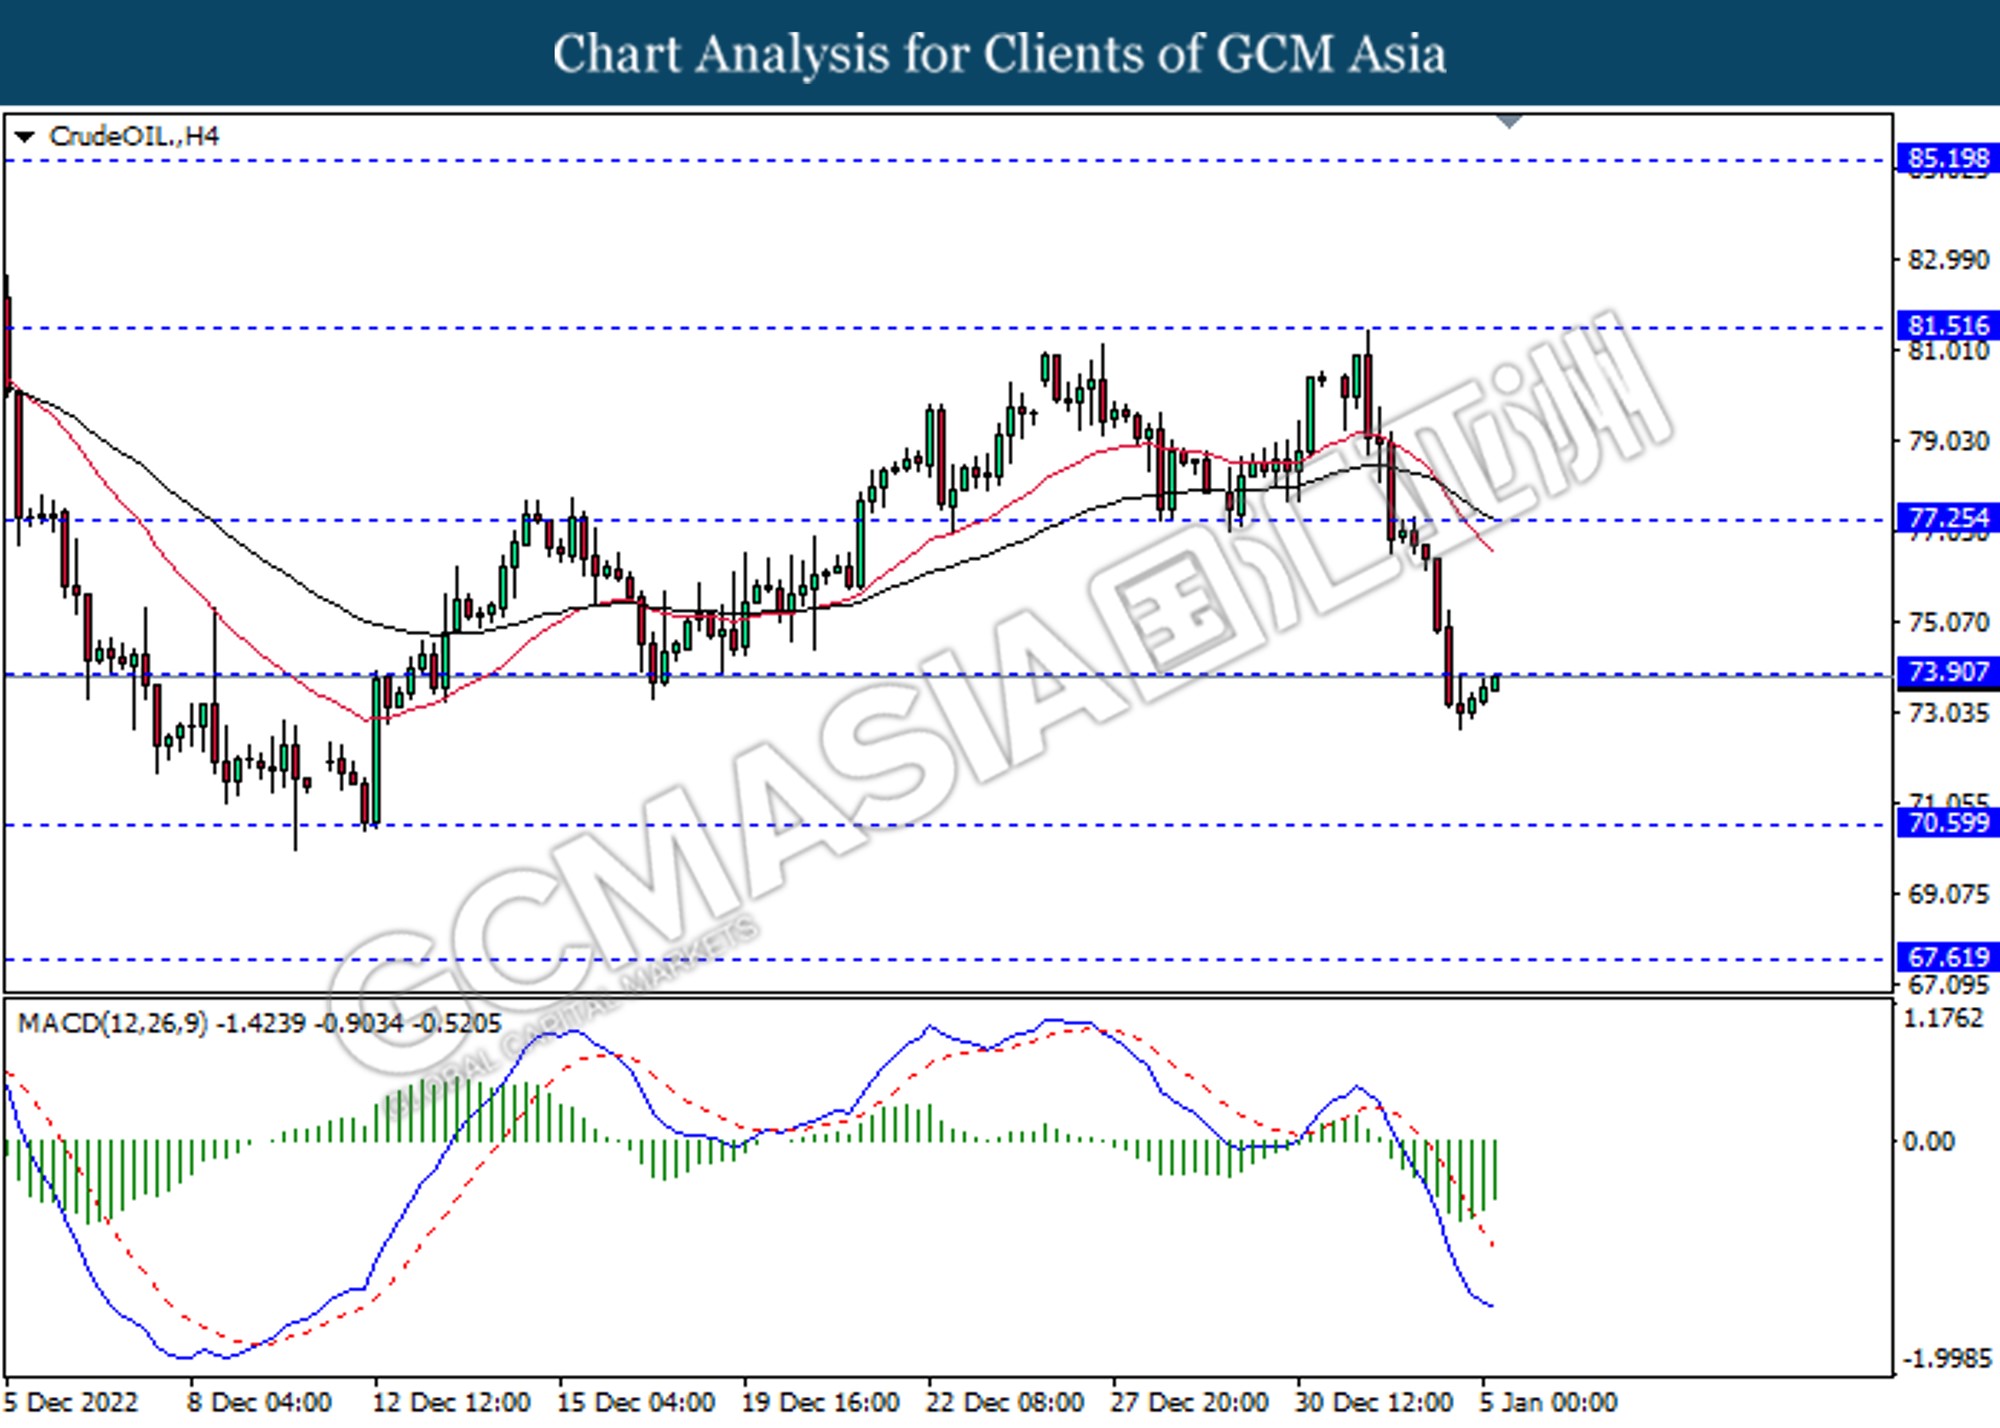Select the 85.198 price level label

click(x=1948, y=158)
